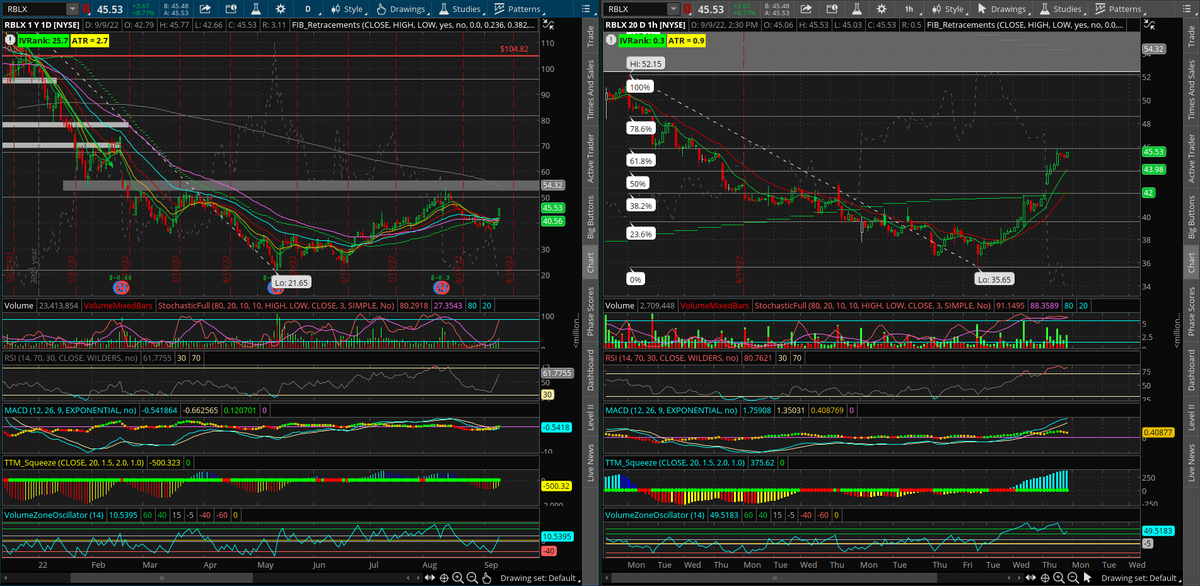Change the 1h timeframe button on right chart
Screen dimensions: 1200x586
coord(909,9)
